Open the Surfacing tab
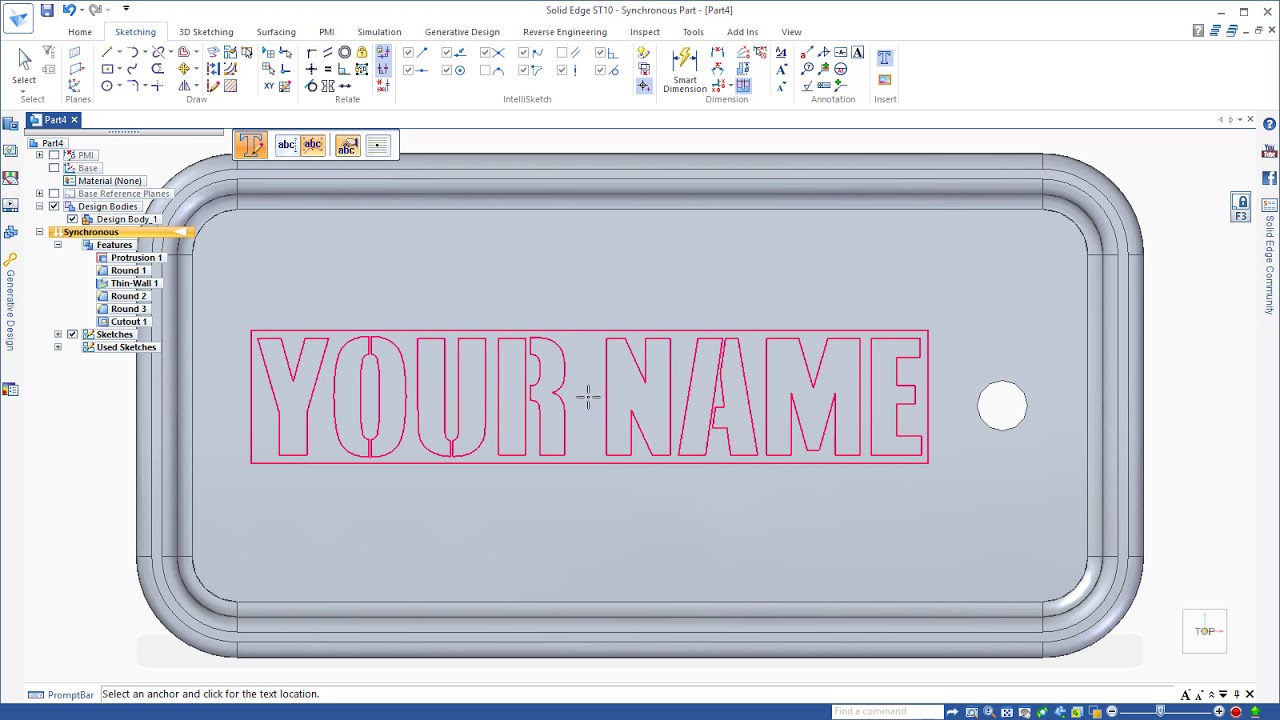The width and height of the screenshot is (1280, 720). (x=276, y=32)
